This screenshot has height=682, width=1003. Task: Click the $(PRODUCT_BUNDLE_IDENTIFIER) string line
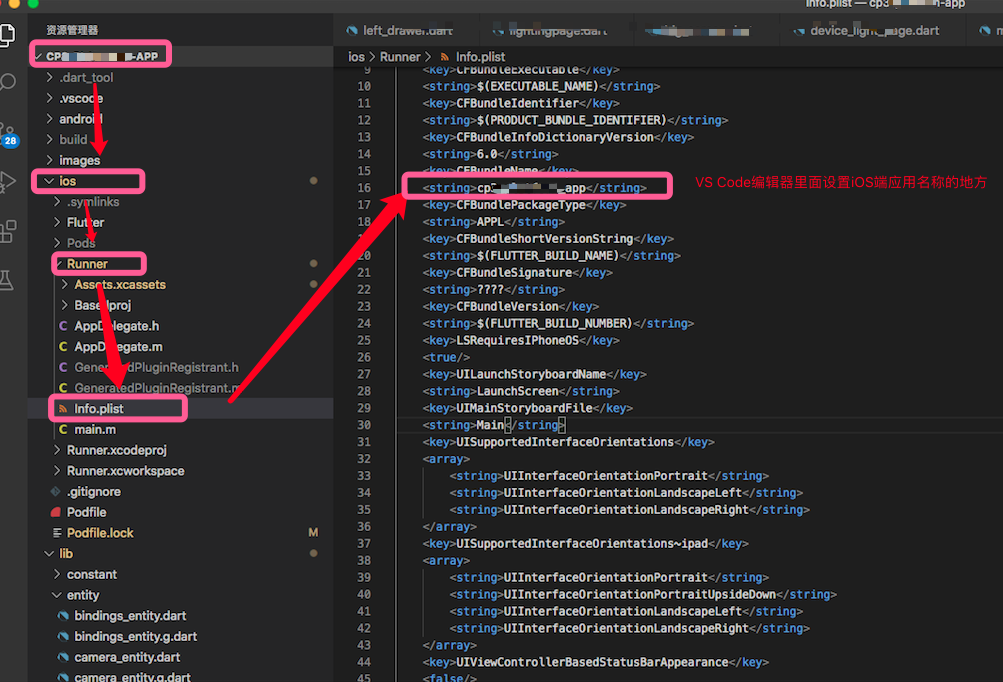[575, 120]
